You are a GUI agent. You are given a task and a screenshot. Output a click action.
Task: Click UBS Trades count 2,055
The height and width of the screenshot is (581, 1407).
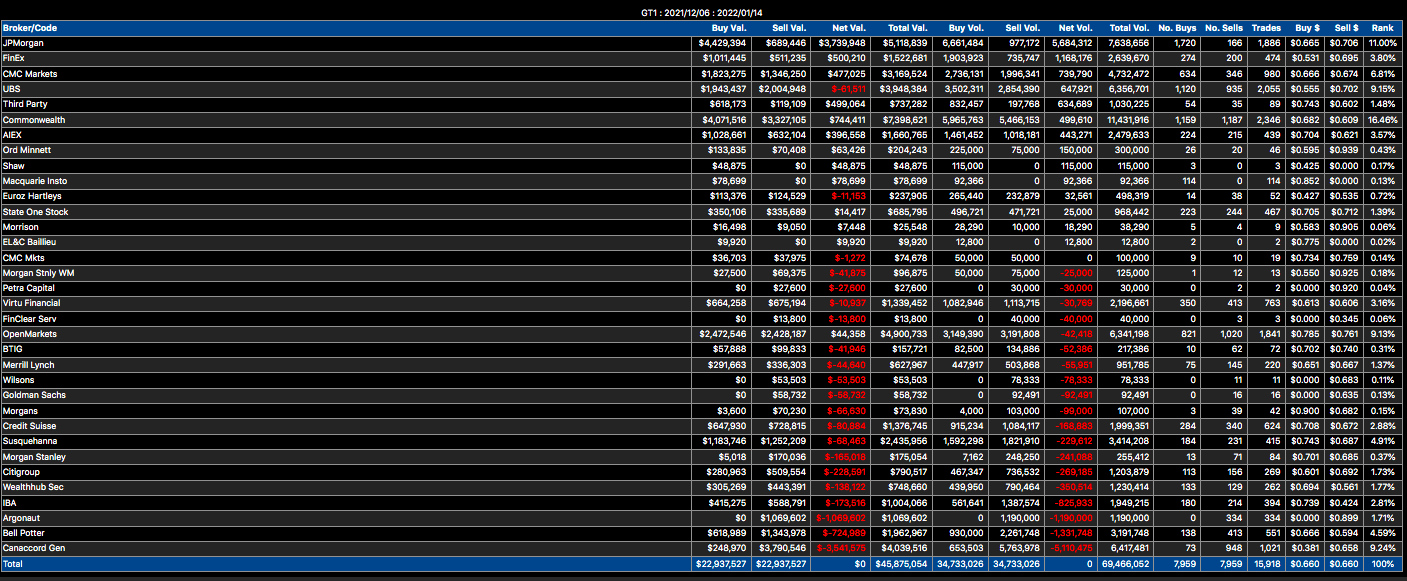pos(1268,89)
